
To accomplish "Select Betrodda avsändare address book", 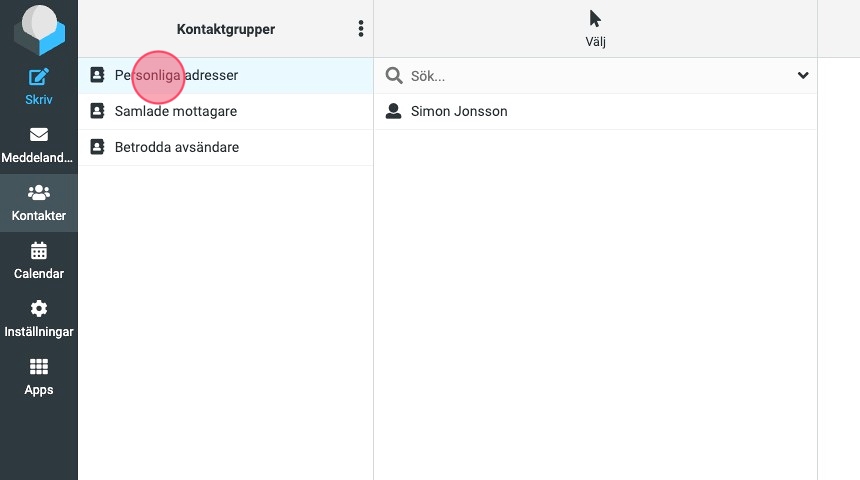I will coord(177,147).
